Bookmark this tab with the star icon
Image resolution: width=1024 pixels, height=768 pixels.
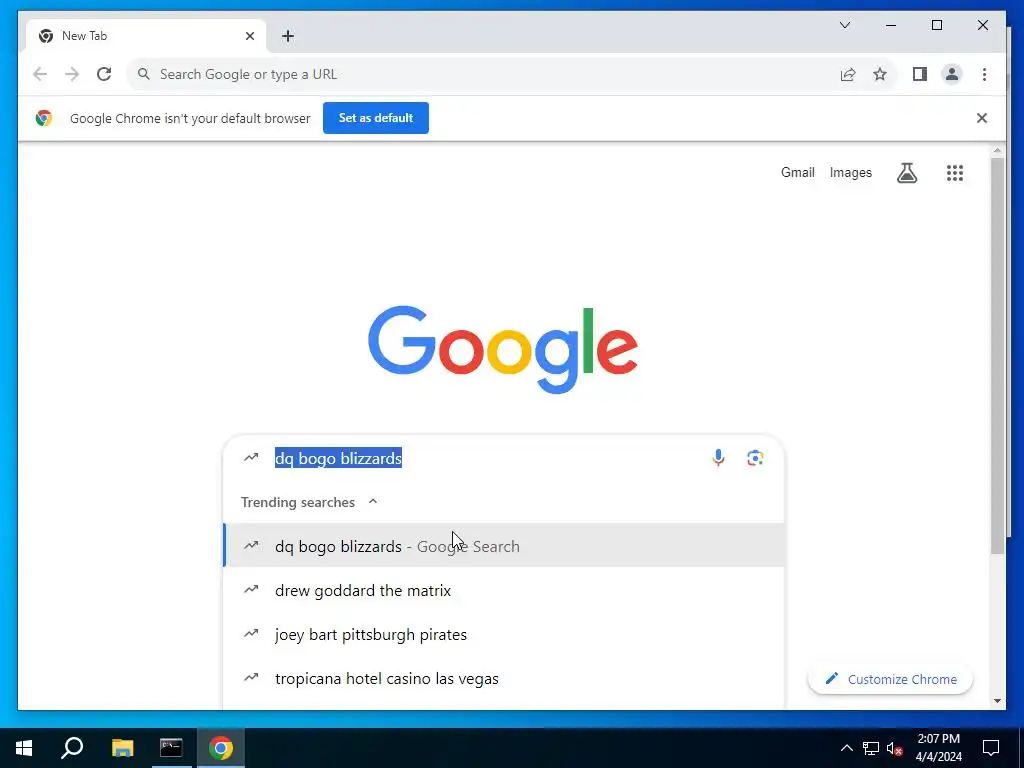[x=880, y=74]
